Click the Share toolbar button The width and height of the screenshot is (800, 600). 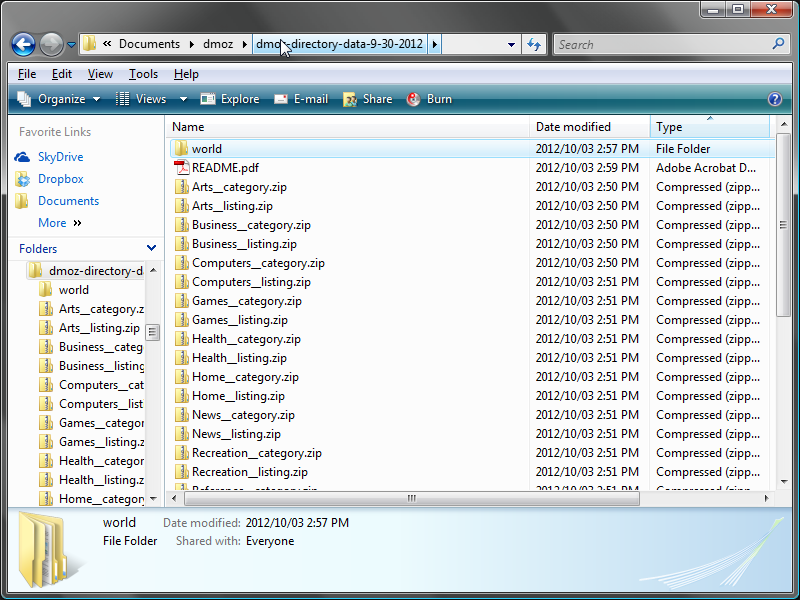[367, 99]
